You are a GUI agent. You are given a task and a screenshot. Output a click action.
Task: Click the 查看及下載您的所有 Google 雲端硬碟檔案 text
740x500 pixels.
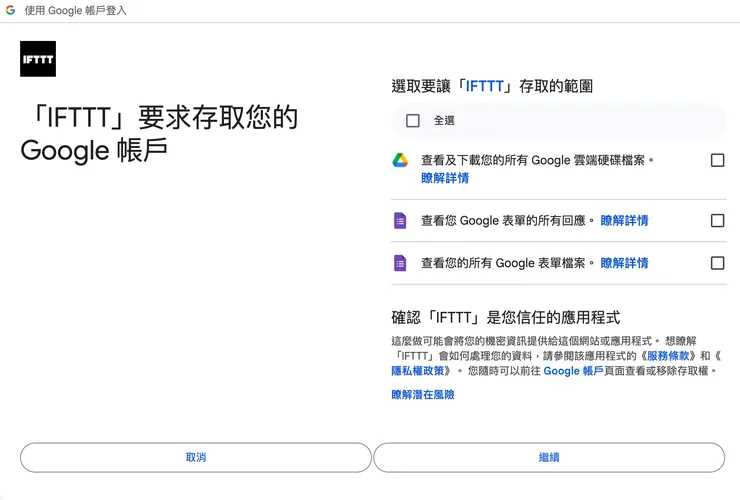click(x=538, y=160)
